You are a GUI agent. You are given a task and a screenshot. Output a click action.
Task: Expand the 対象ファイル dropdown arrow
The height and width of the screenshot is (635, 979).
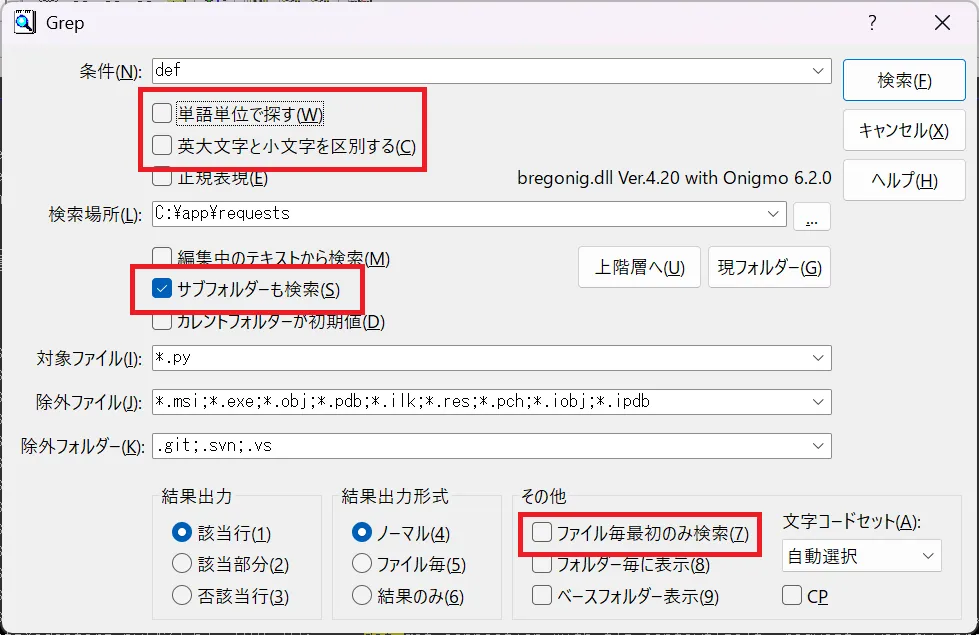coord(819,358)
